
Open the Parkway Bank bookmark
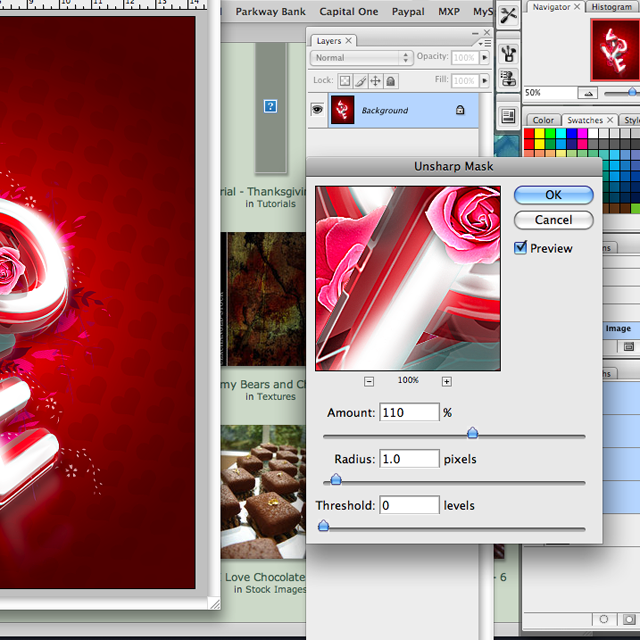pos(270,12)
